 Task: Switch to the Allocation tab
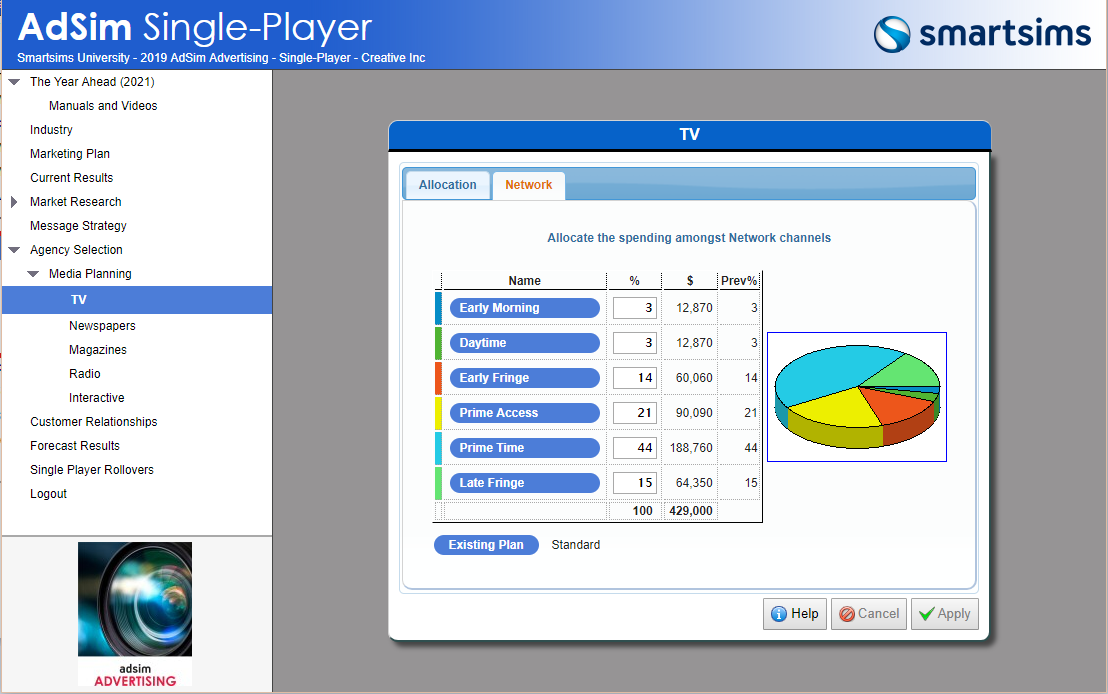(447, 185)
